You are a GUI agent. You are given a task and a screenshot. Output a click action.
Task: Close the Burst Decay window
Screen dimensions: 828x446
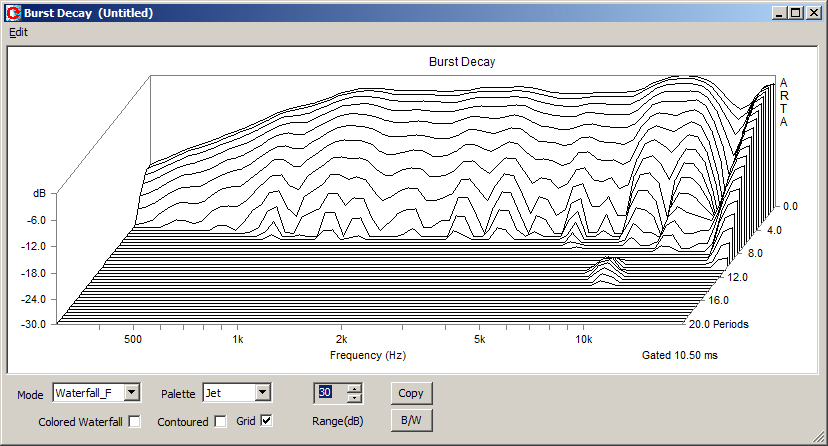coord(814,12)
